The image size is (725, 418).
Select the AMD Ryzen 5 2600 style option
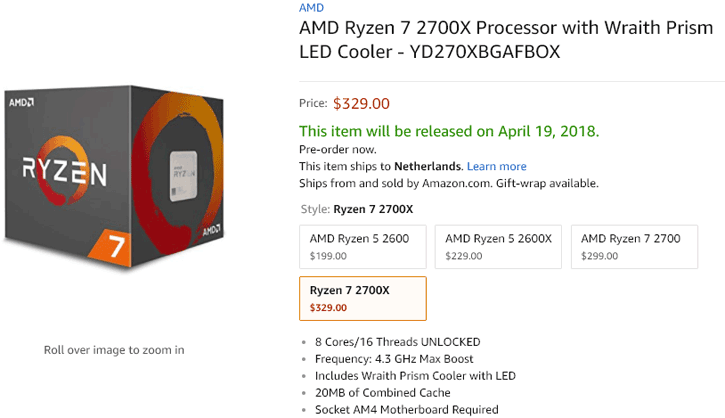362,246
